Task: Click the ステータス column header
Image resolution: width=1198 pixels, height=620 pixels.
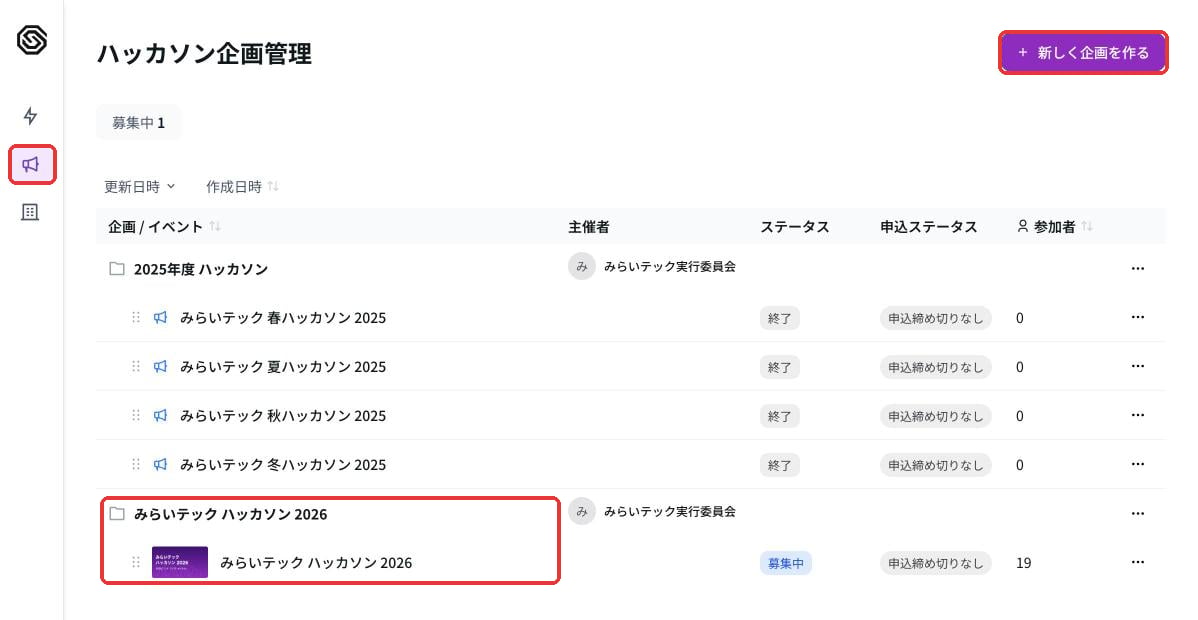Action: tap(795, 226)
